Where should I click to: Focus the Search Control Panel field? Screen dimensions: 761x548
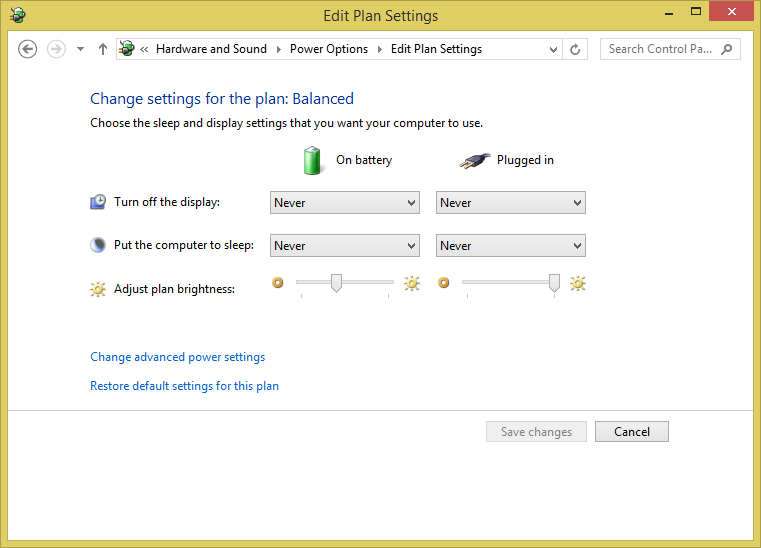click(670, 49)
